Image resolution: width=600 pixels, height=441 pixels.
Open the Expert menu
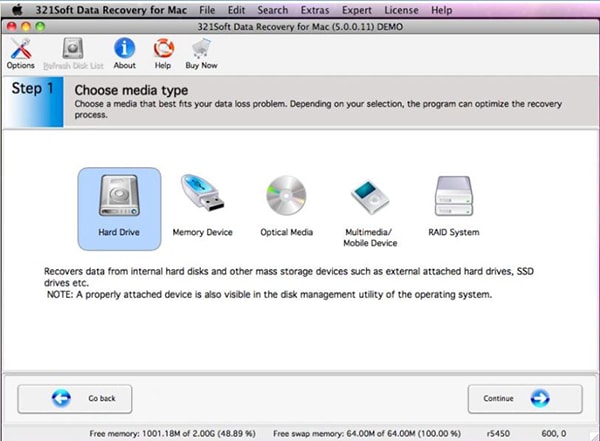tap(357, 10)
